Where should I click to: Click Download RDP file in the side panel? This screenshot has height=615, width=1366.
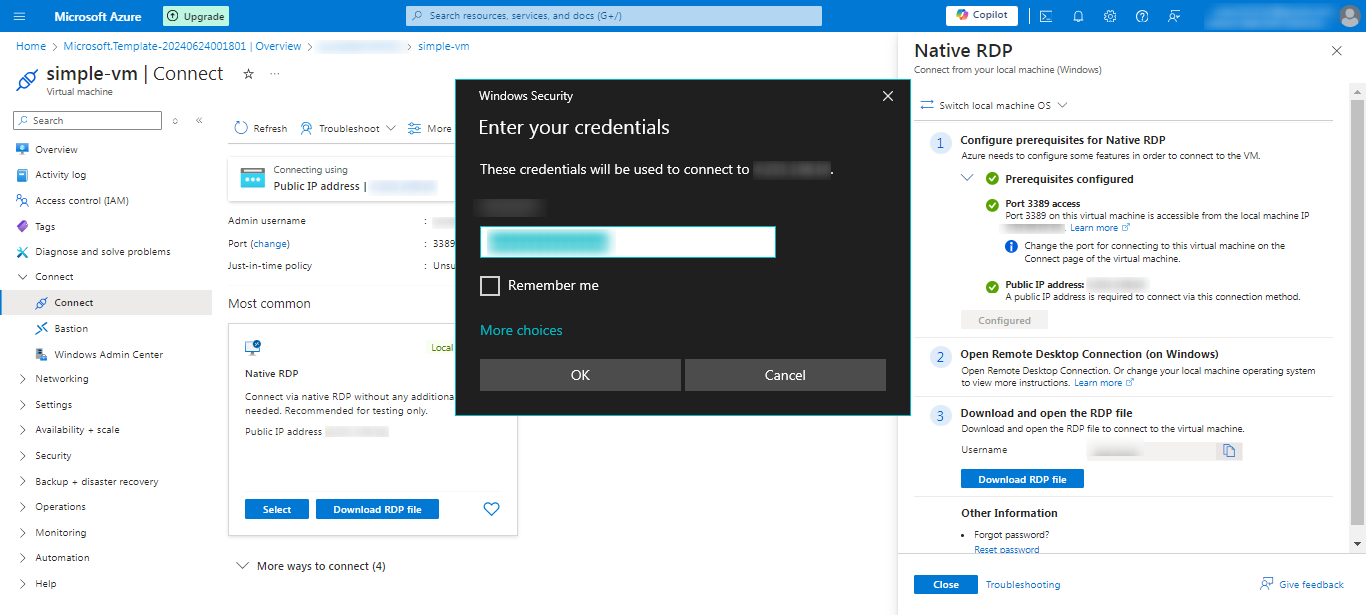1022,479
